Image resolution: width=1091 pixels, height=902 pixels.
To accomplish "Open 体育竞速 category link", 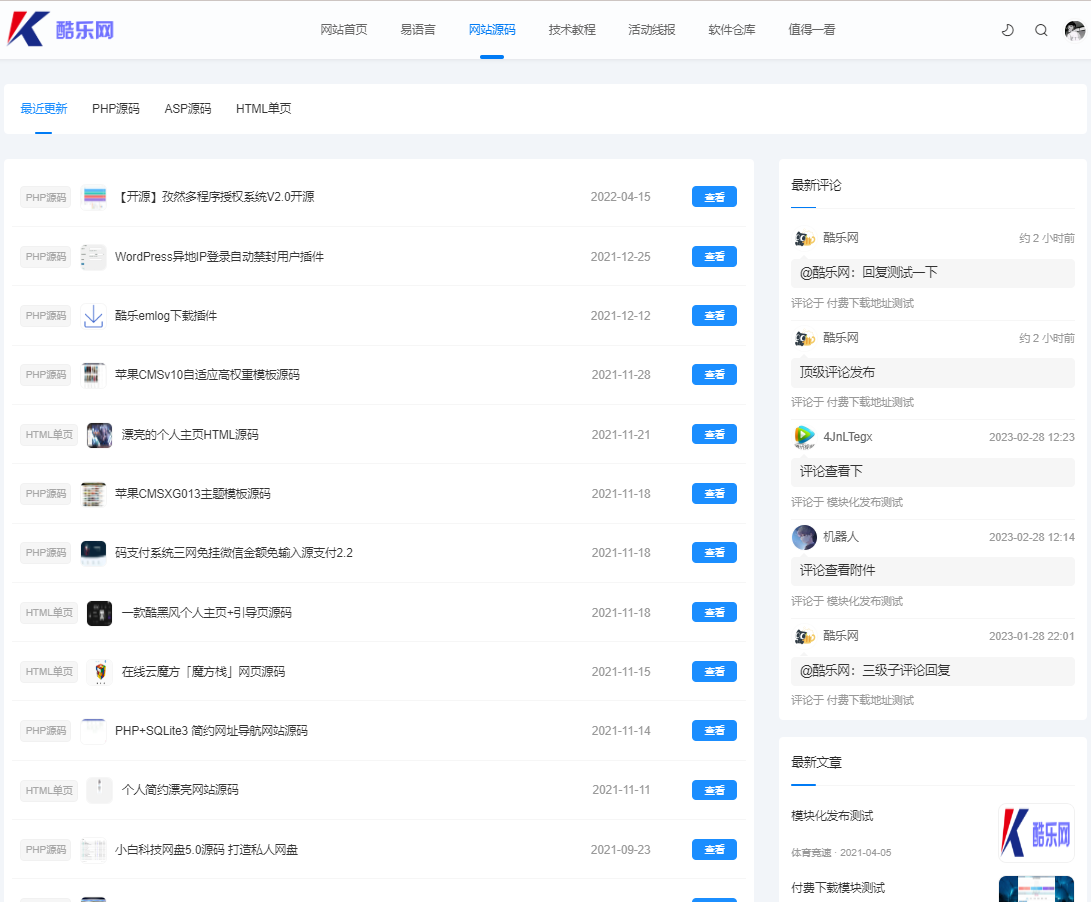I will [811, 853].
